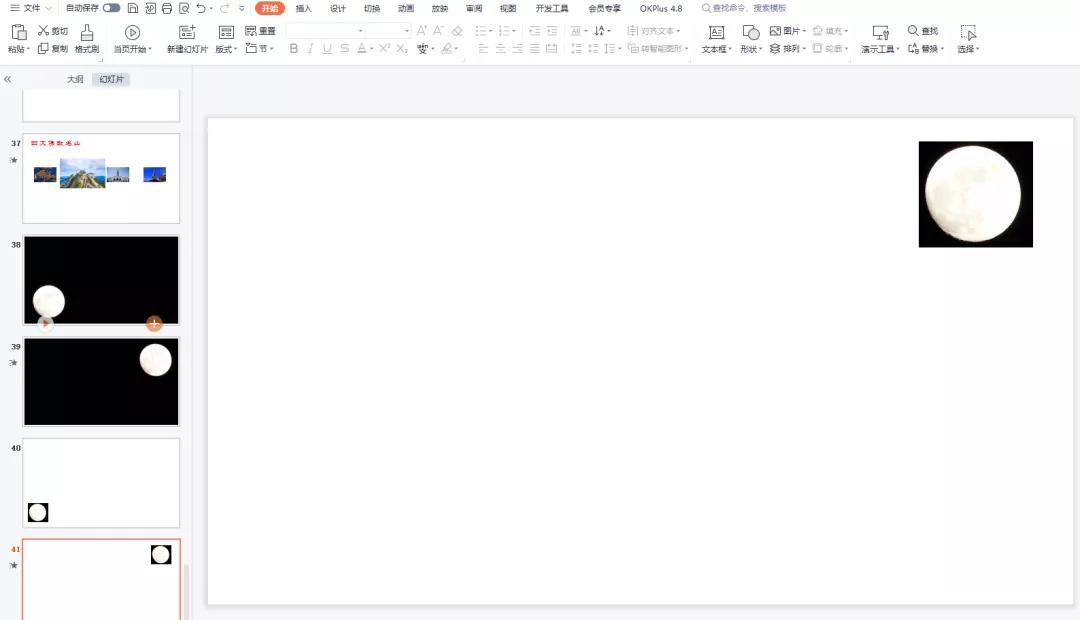1080x620 pixels.
Task: Select the moon picture on the main slide
Action: pos(975,194)
